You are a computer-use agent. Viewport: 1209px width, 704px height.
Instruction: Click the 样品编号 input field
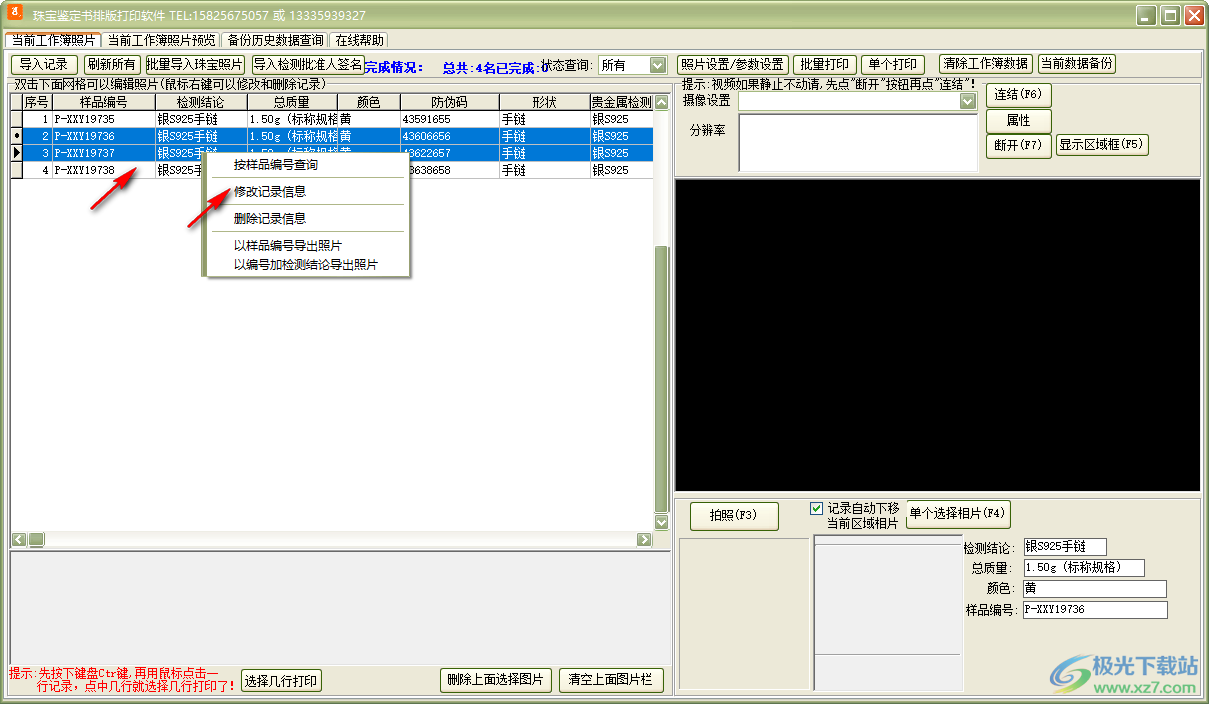coord(1094,610)
